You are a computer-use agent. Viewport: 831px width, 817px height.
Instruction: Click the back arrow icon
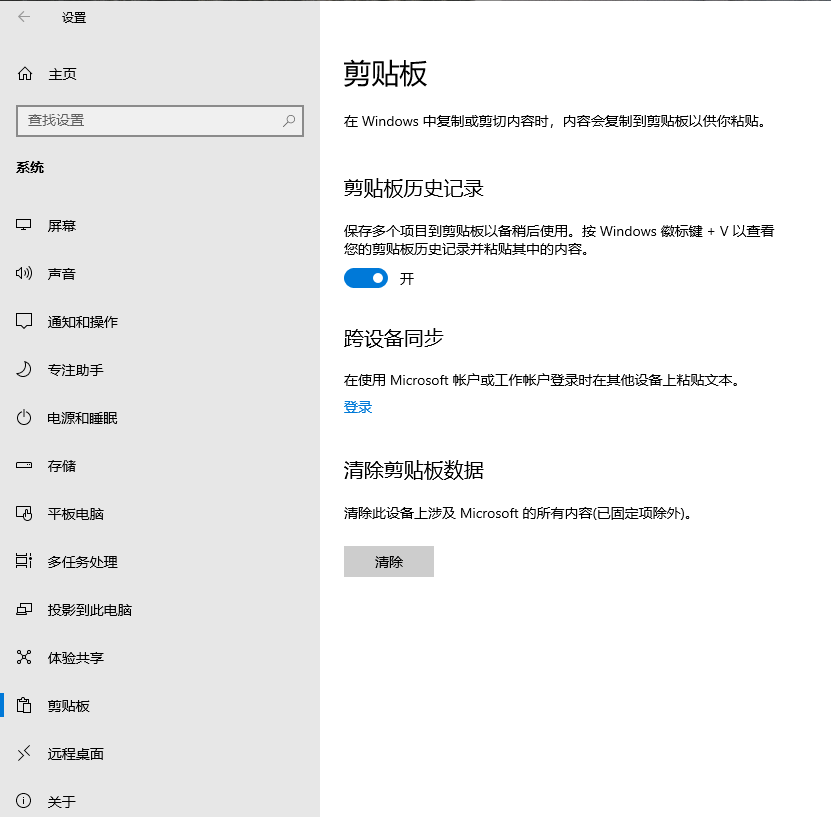[x=24, y=17]
